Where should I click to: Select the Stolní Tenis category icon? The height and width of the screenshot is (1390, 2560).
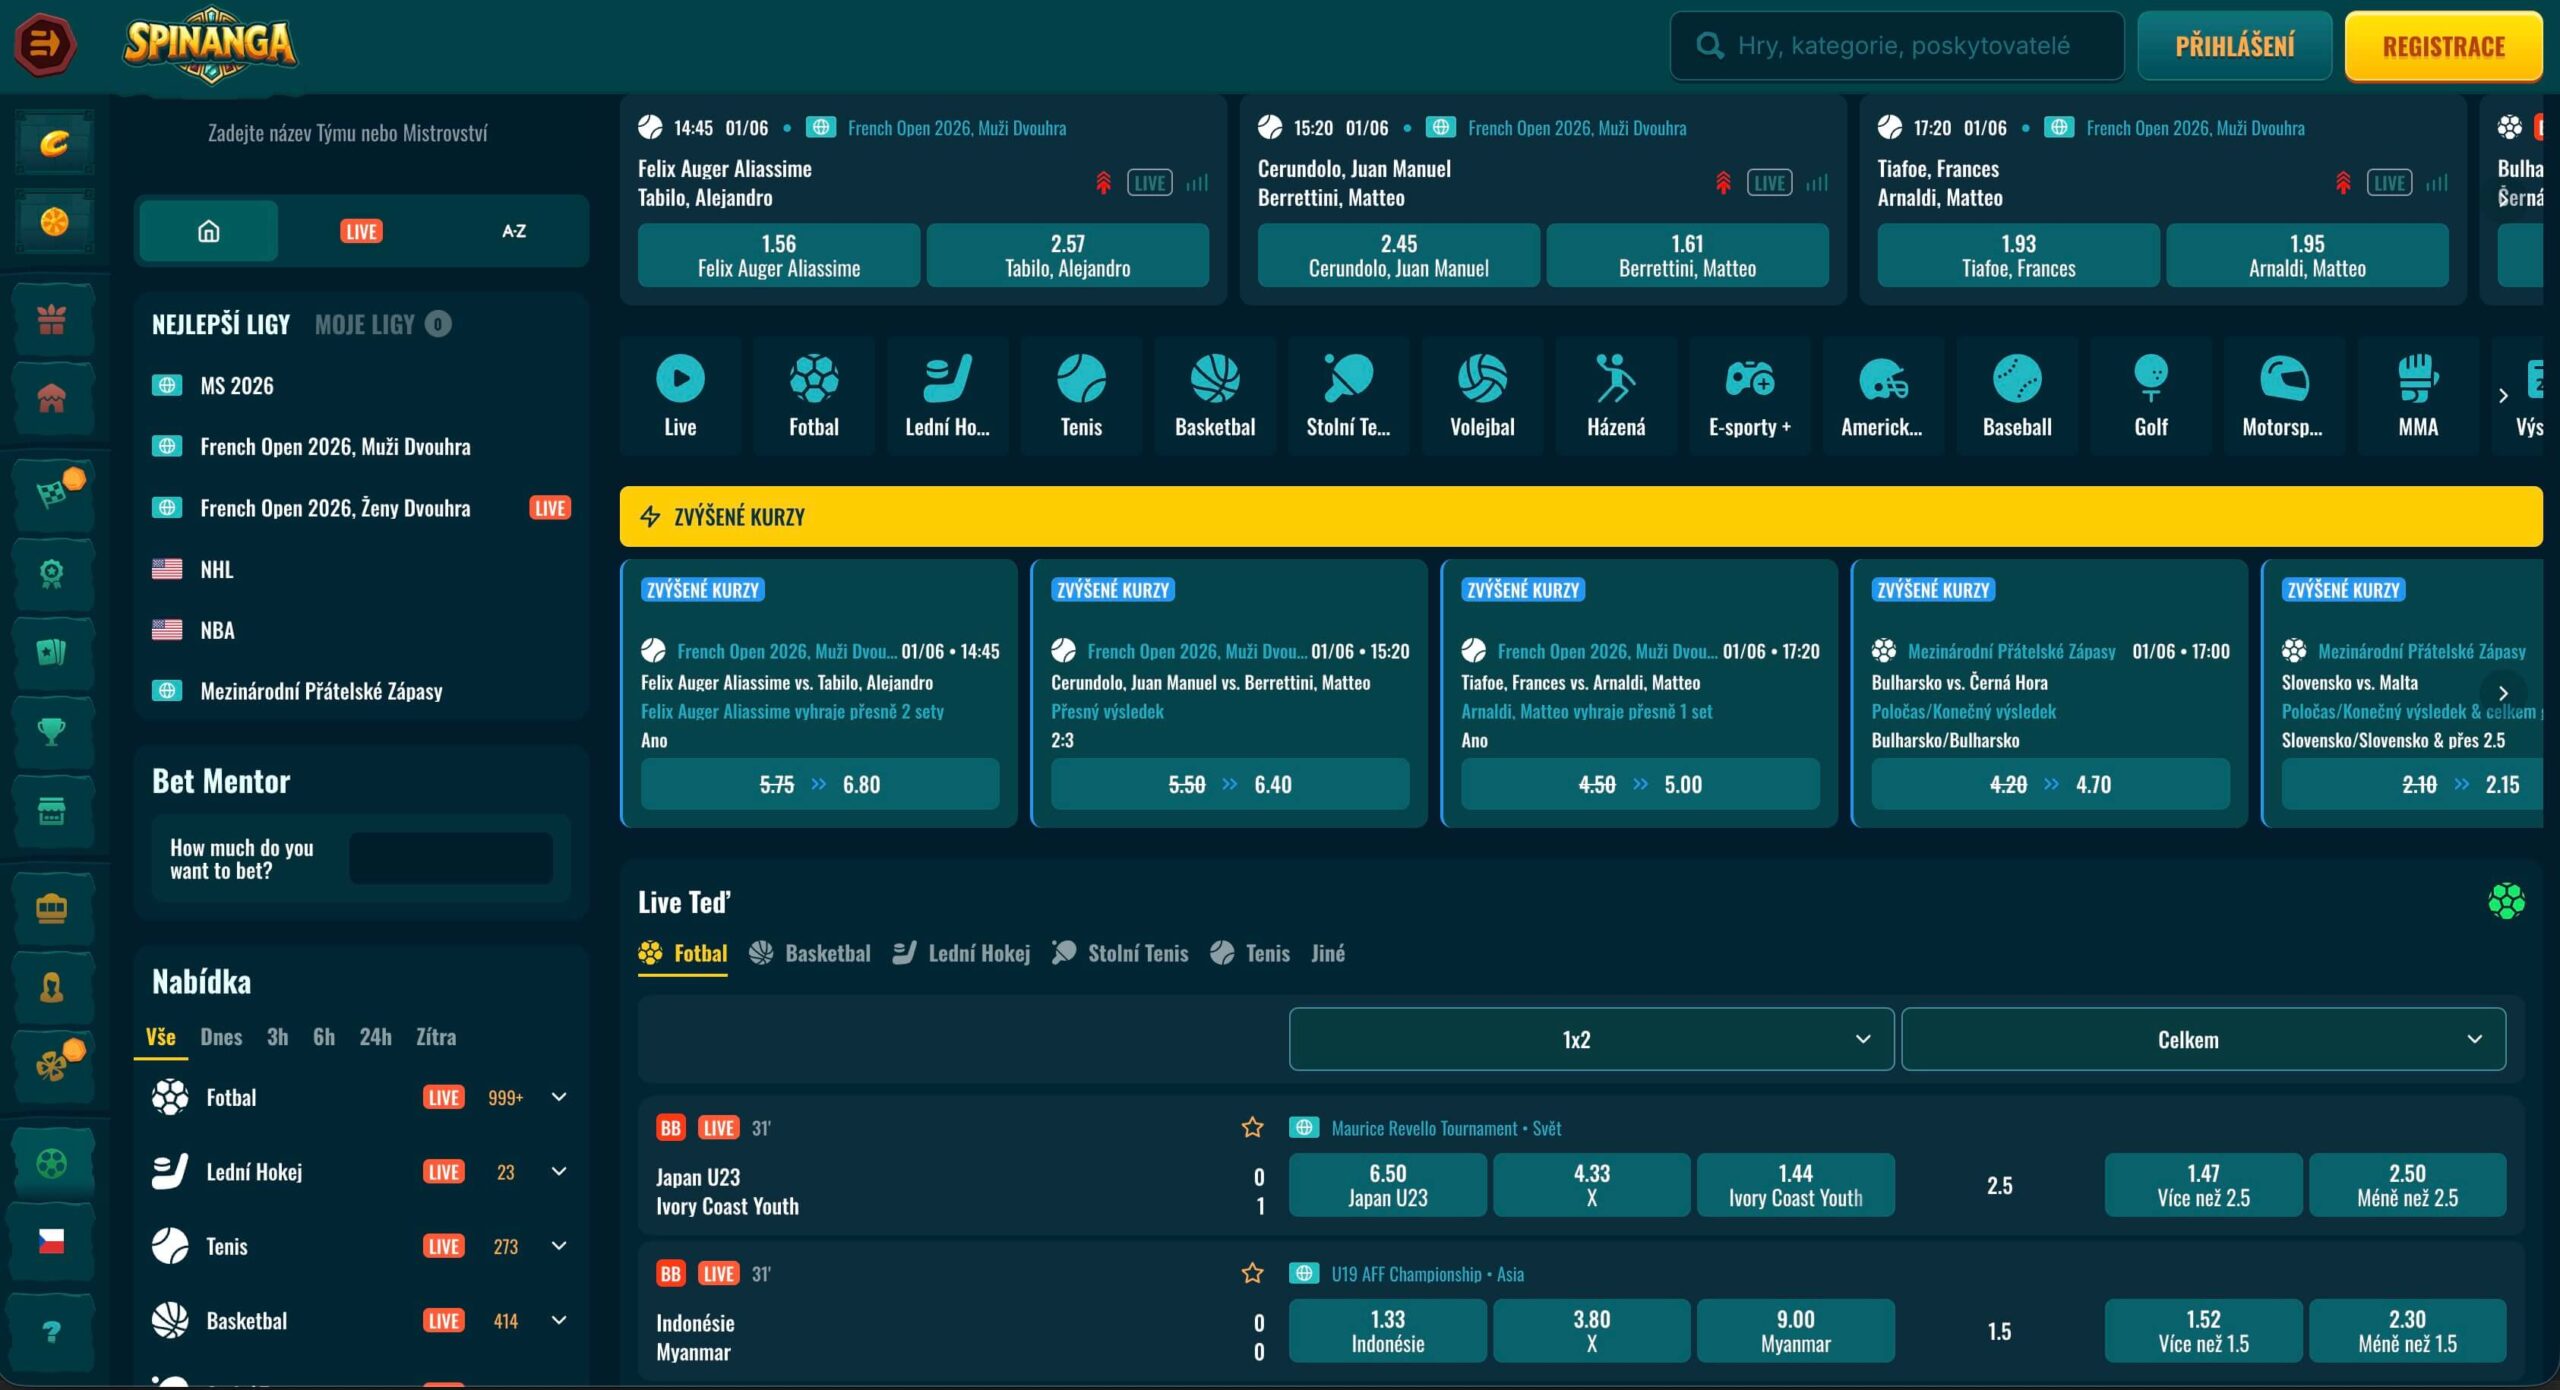pos(1348,396)
